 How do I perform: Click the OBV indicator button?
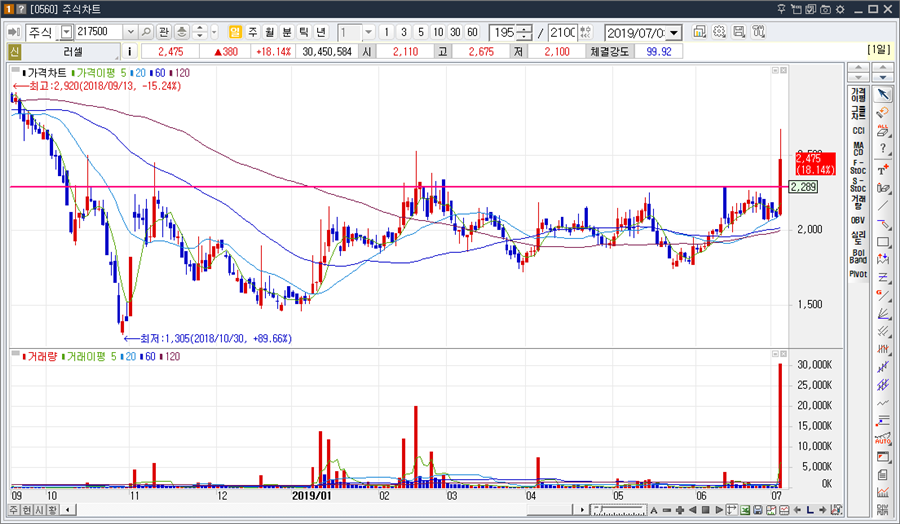pyautogui.click(x=858, y=220)
